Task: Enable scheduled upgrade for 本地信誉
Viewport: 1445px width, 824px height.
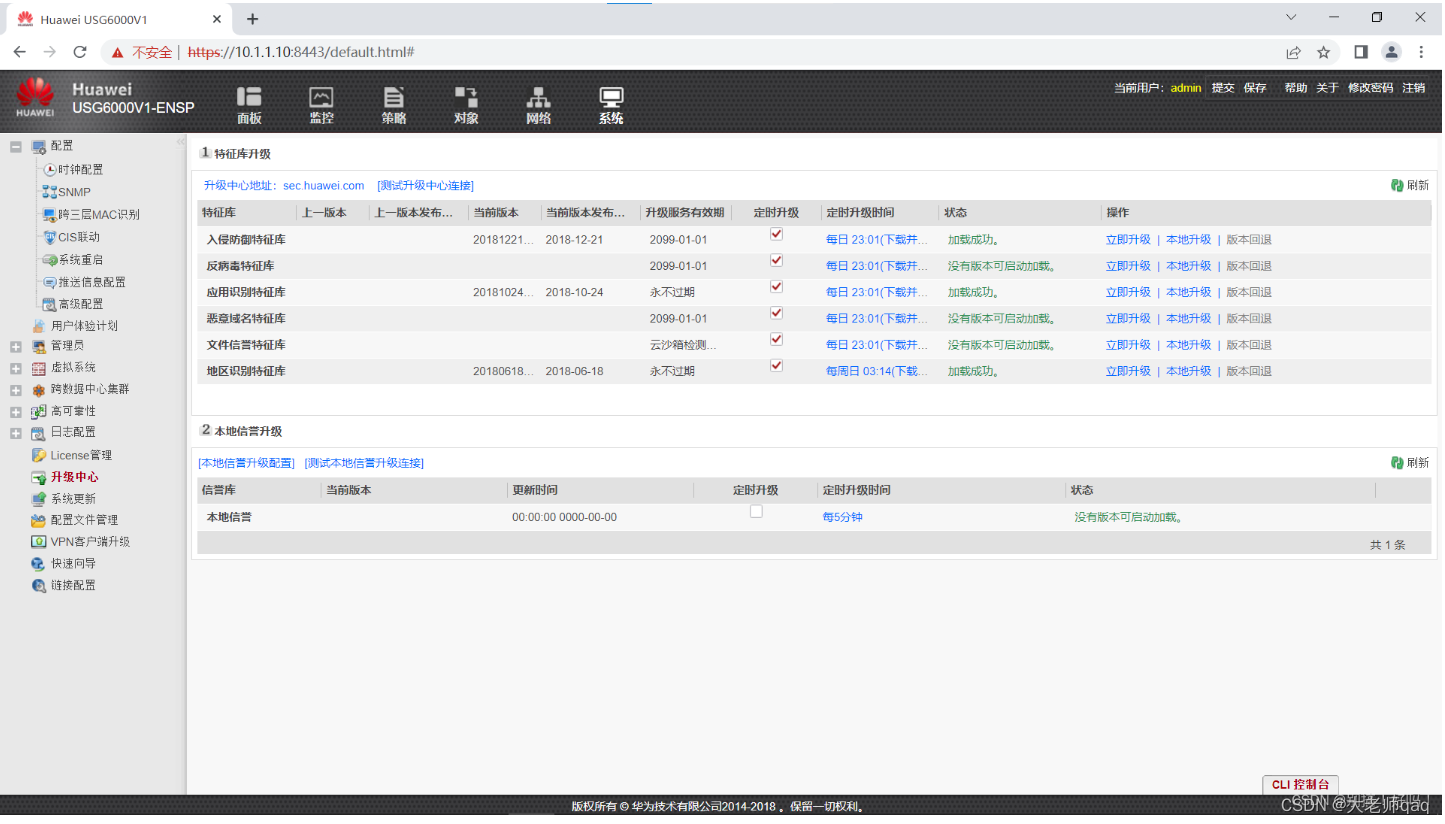Action: 756,511
